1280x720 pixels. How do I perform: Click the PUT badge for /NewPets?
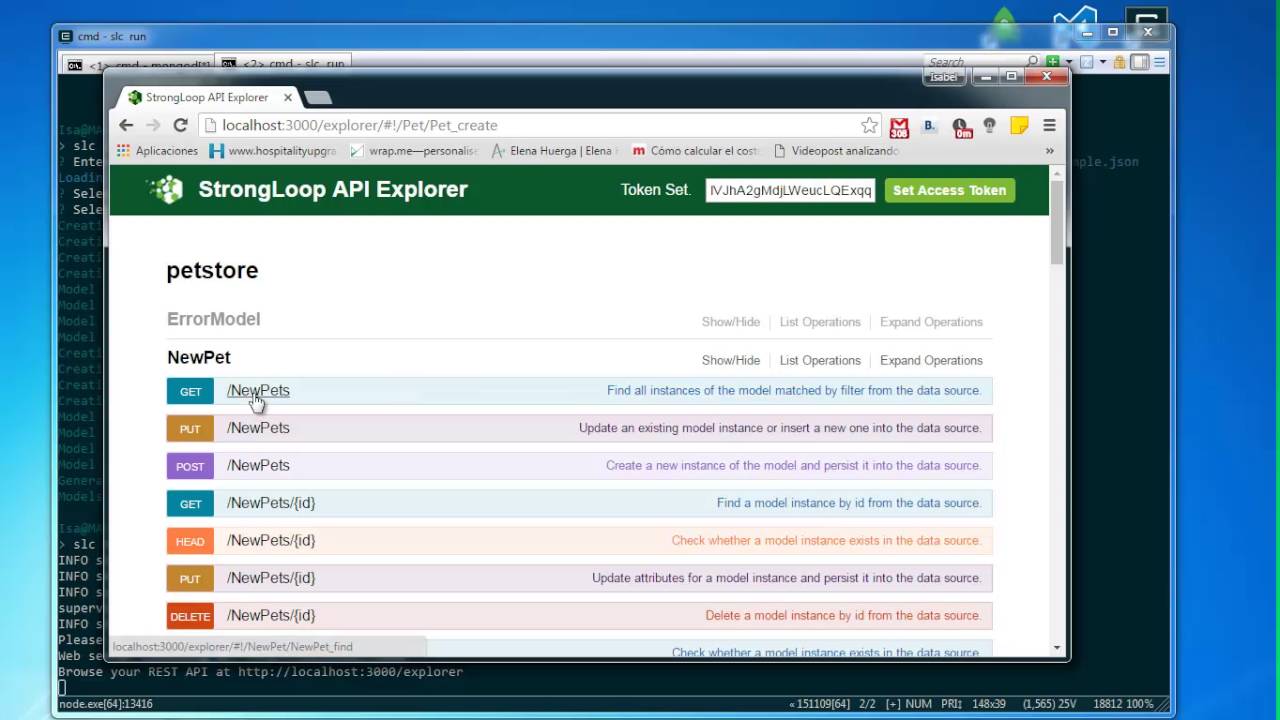tap(190, 429)
